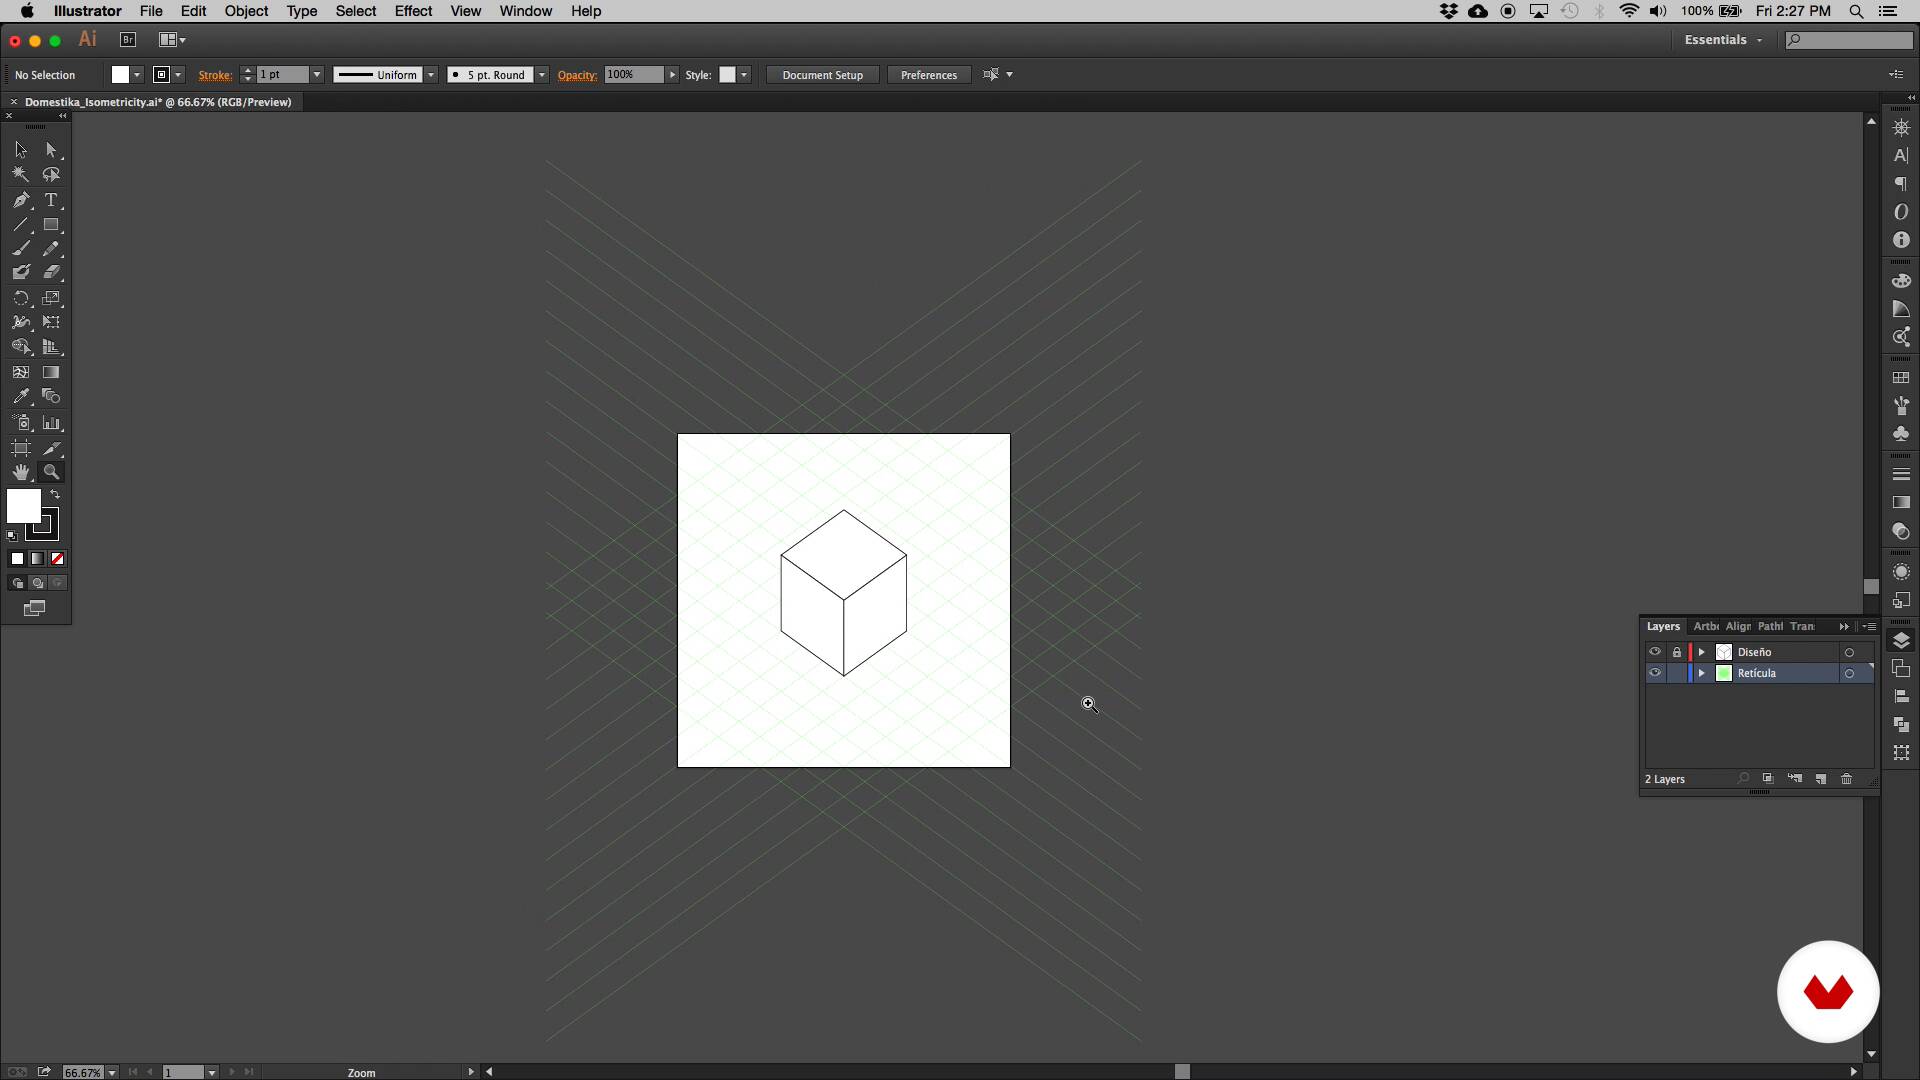The width and height of the screenshot is (1920, 1080).
Task: Open the Stroke panel link
Action: pos(215,75)
